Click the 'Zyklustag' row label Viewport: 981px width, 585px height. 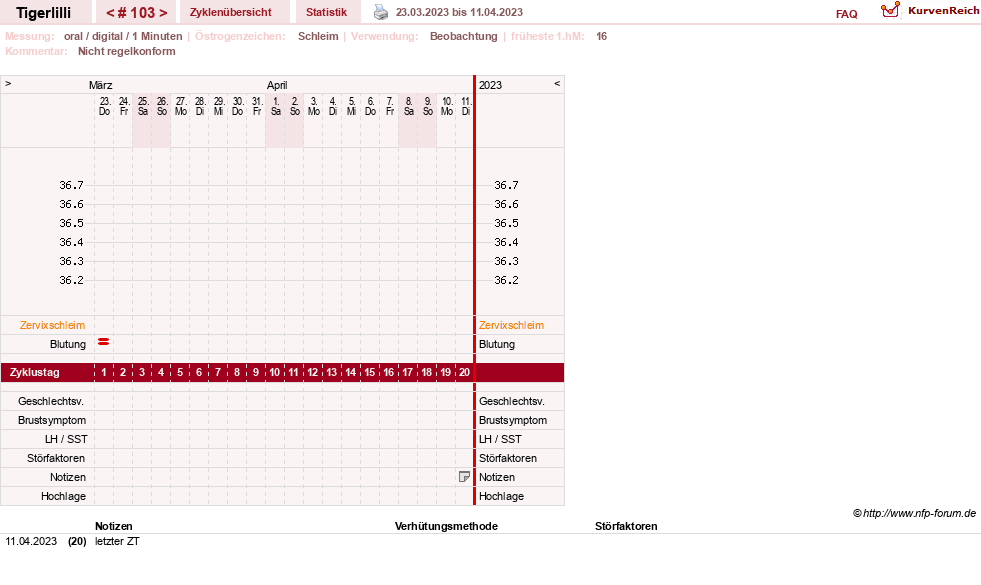point(35,372)
